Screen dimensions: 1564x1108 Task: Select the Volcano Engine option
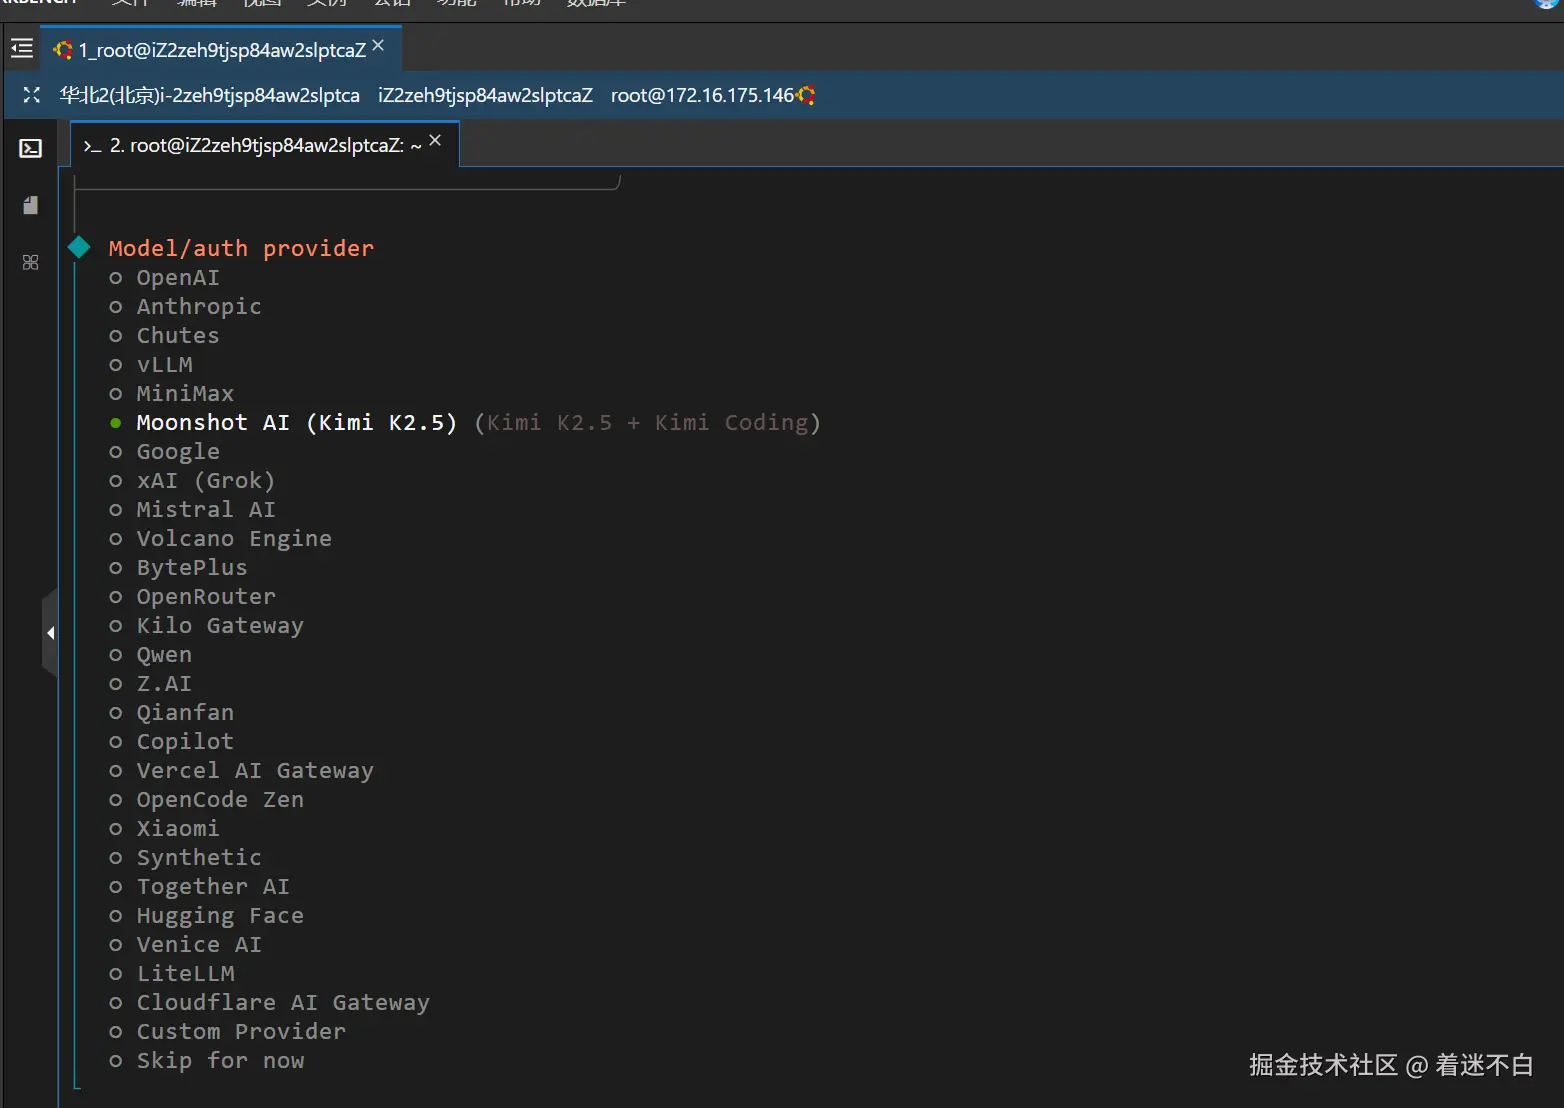(x=220, y=539)
